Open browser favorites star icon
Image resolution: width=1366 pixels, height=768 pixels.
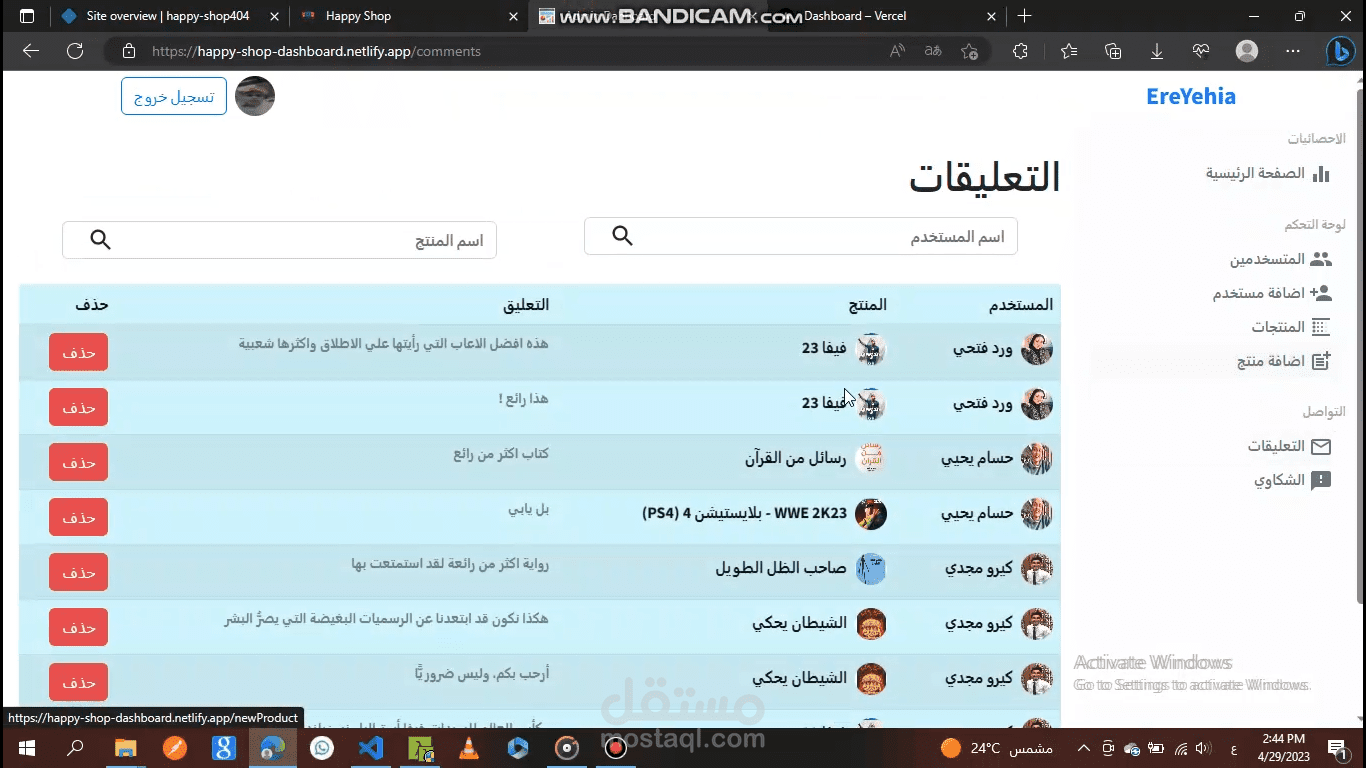pyautogui.click(x=1069, y=51)
